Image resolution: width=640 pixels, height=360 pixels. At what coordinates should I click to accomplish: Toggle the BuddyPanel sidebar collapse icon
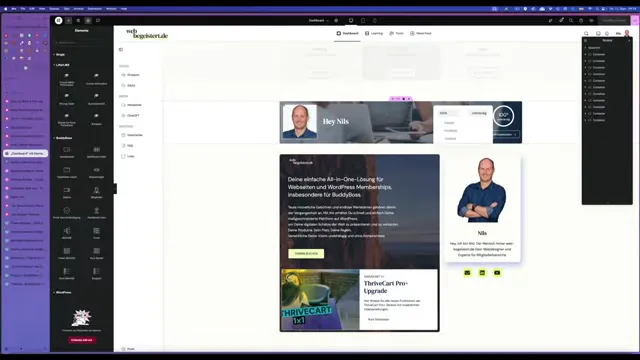click(121, 49)
